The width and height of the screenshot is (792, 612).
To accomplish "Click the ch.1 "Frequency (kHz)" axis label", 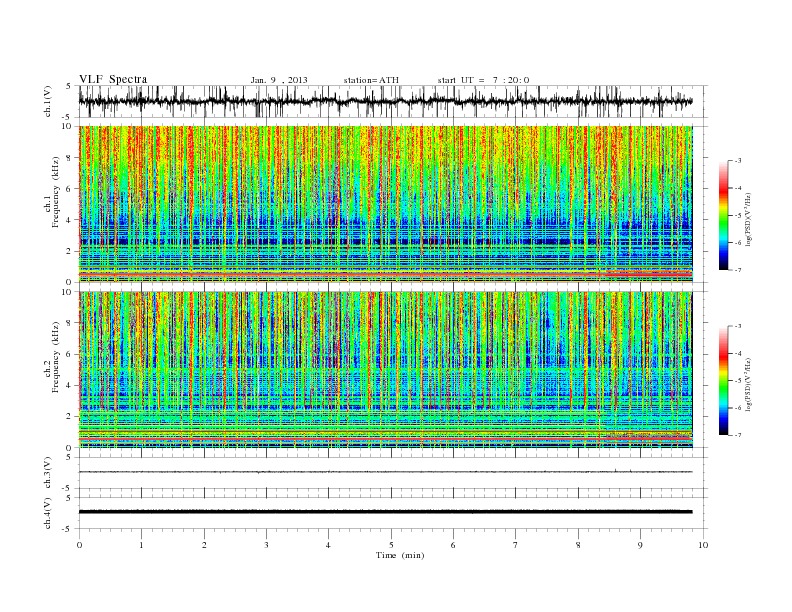I will [57, 193].
